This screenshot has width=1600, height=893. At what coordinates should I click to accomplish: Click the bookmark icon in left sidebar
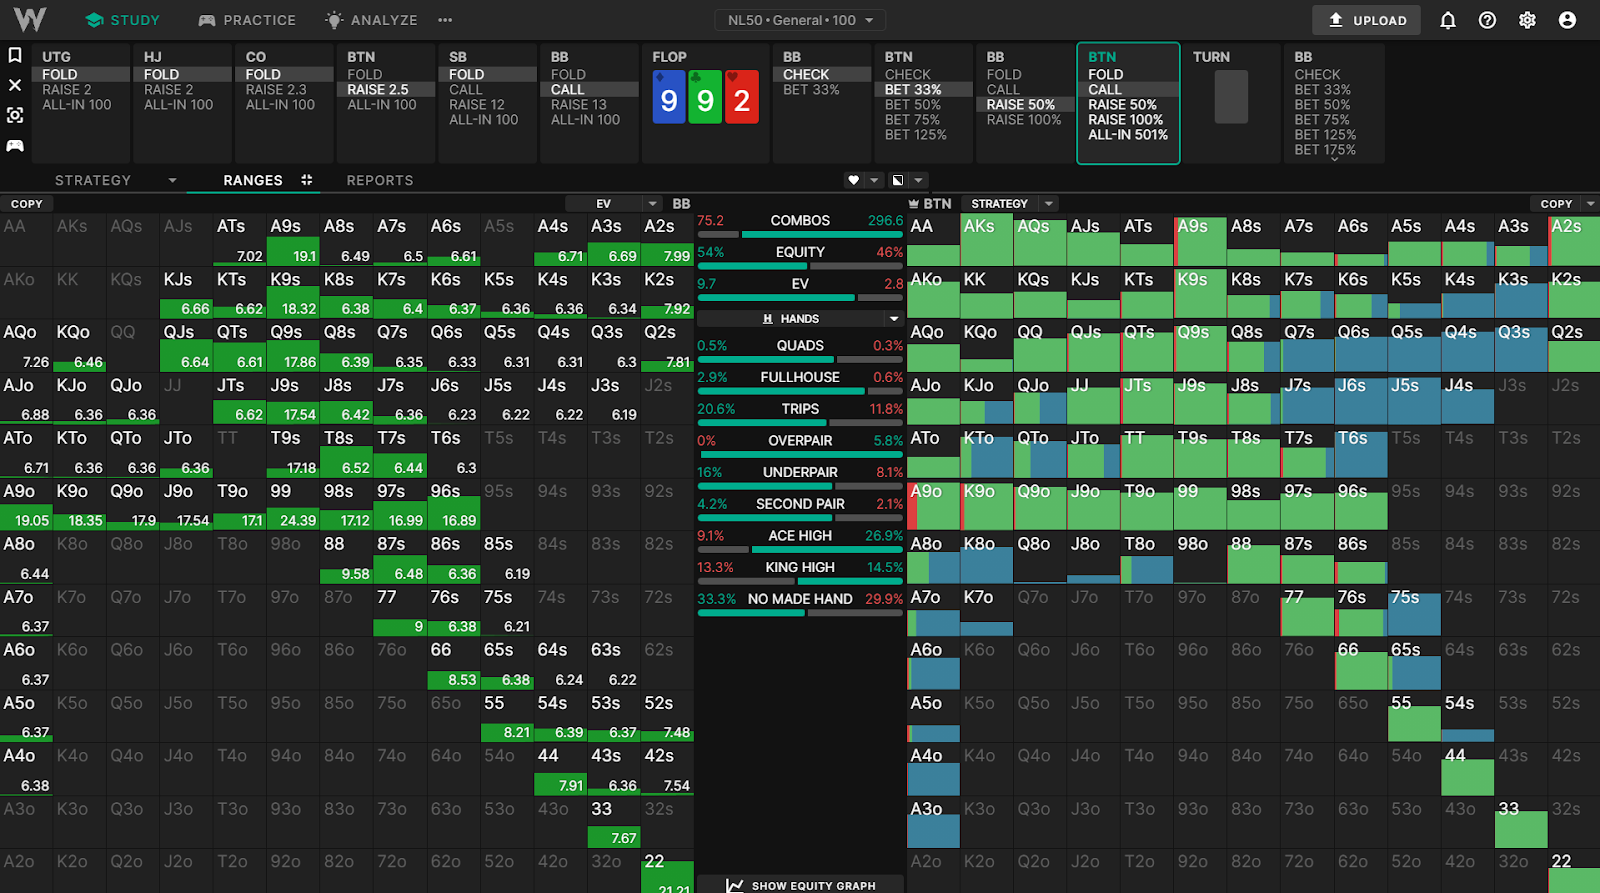pos(15,55)
